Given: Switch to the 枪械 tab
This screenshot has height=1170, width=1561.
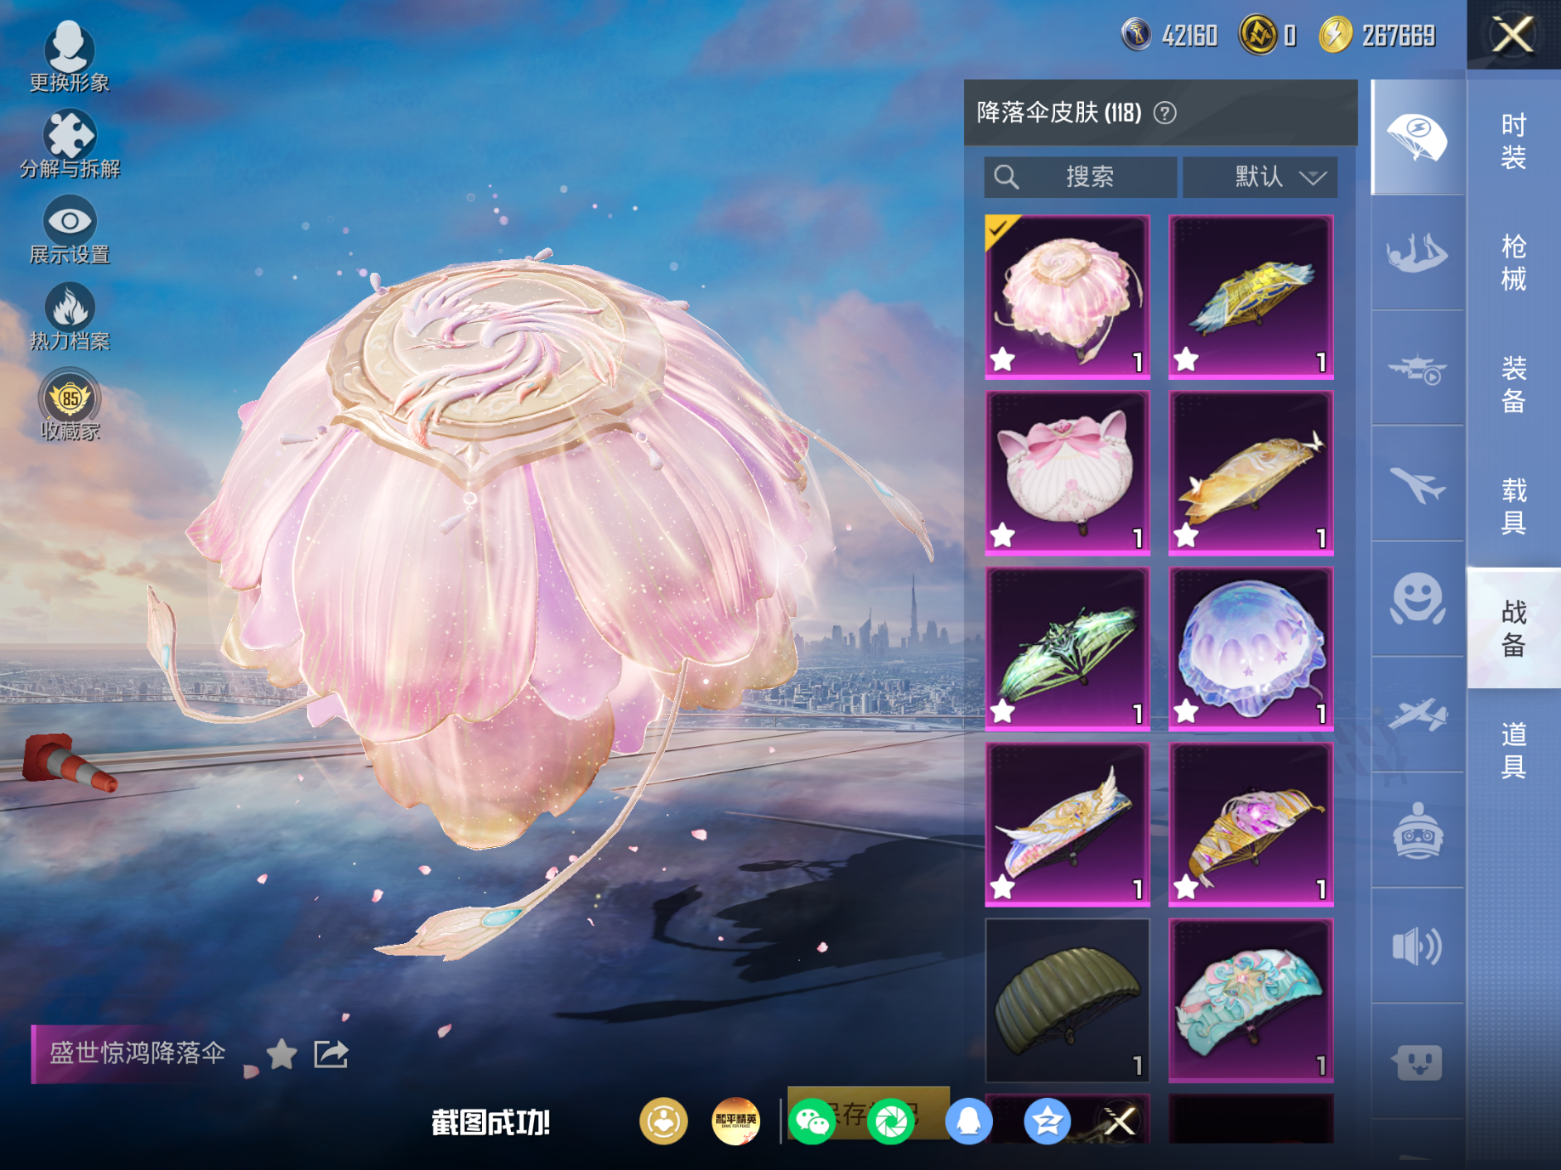Looking at the screenshot, I should point(1514,263).
